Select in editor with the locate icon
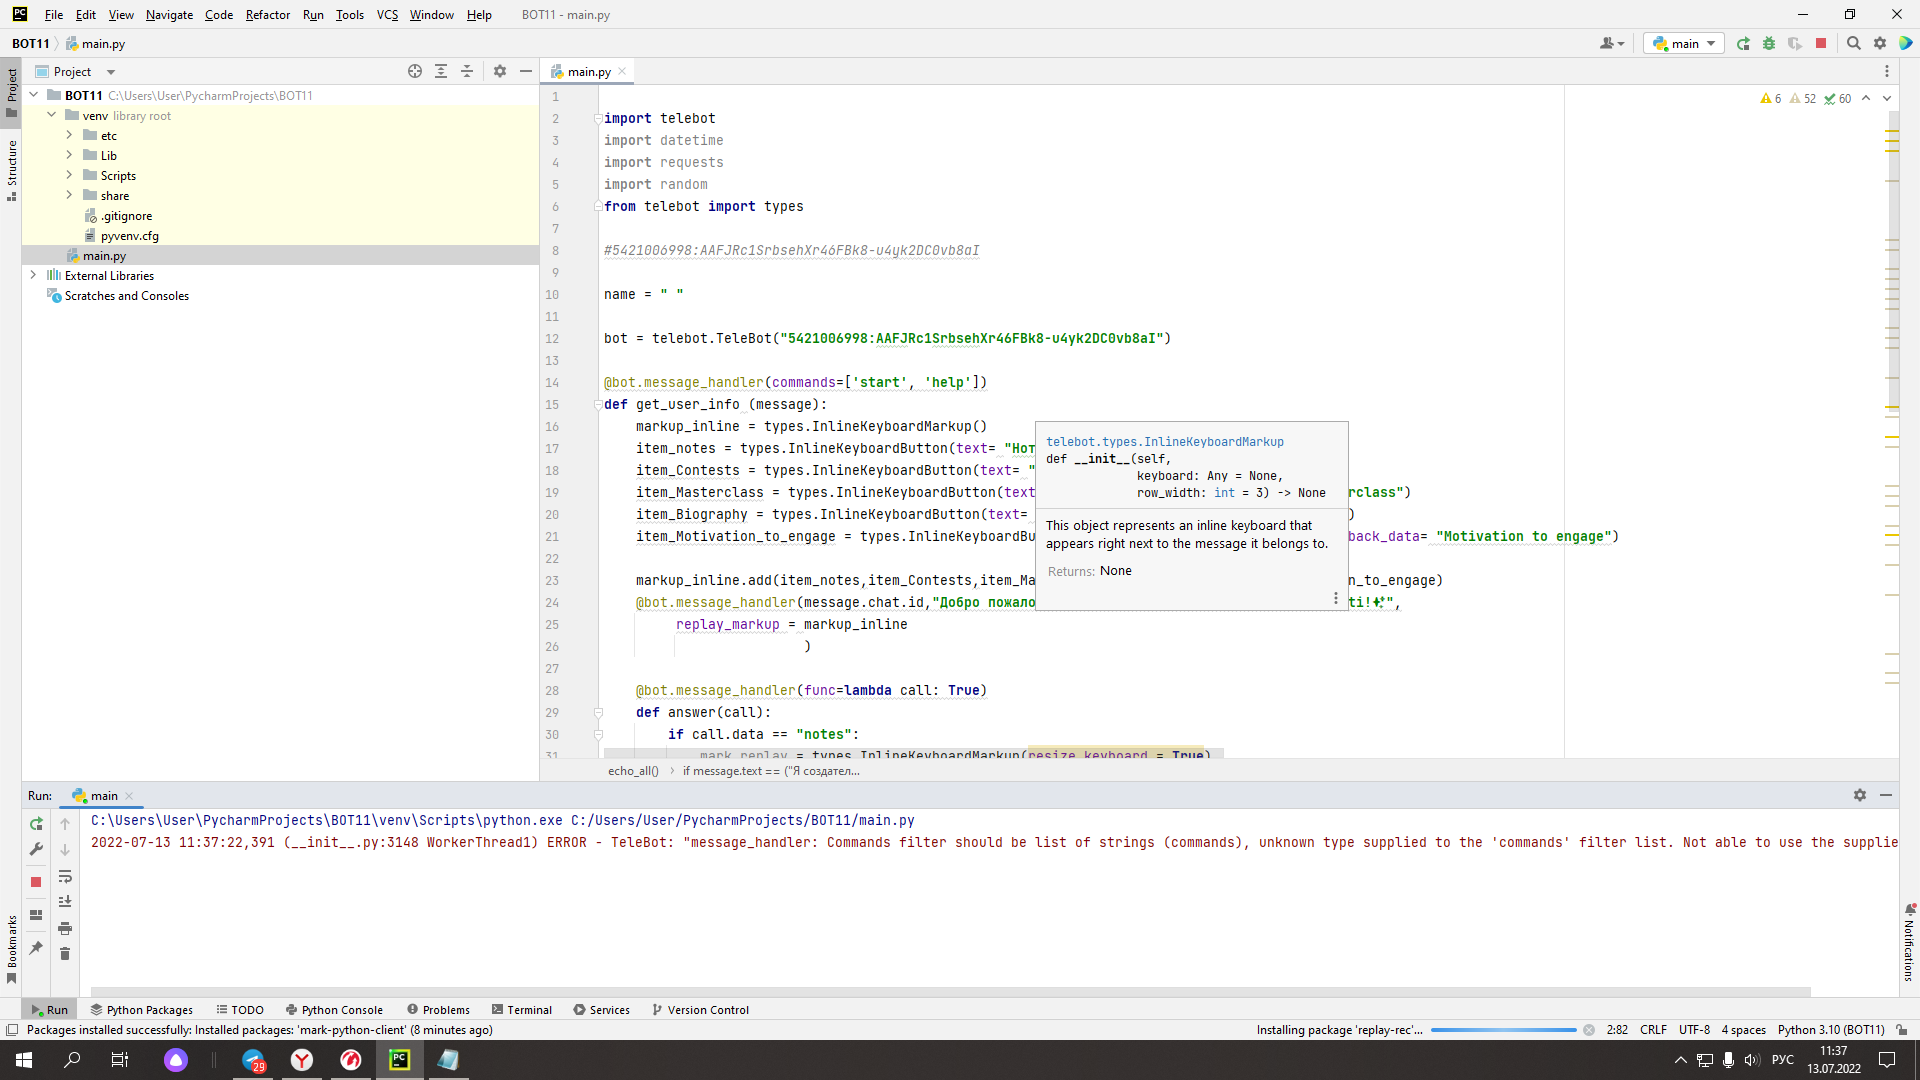This screenshot has width=1920, height=1080. click(x=415, y=71)
